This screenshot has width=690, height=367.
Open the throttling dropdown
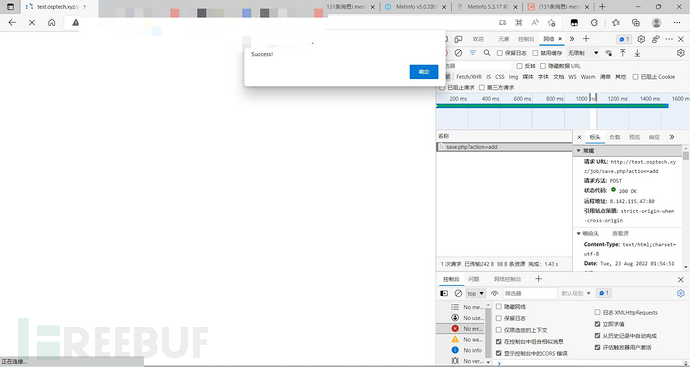(x=583, y=53)
